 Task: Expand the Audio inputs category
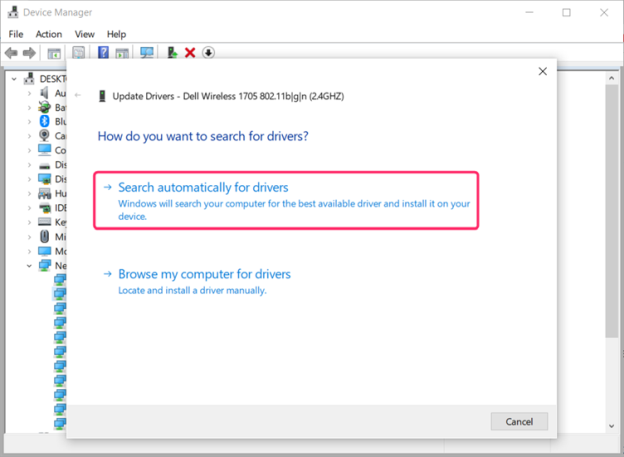pyautogui.click(x=29, y=94)
